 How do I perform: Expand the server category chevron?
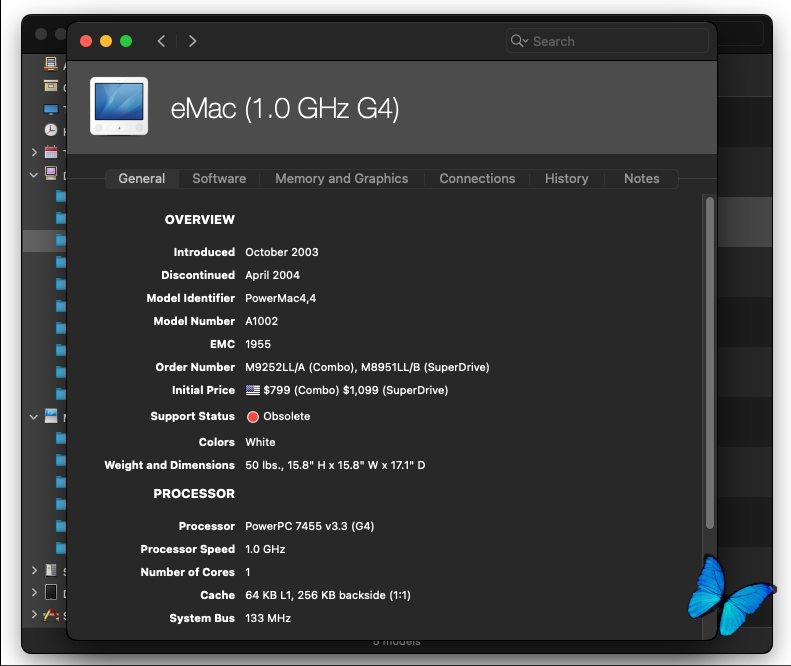click(34, 570)
